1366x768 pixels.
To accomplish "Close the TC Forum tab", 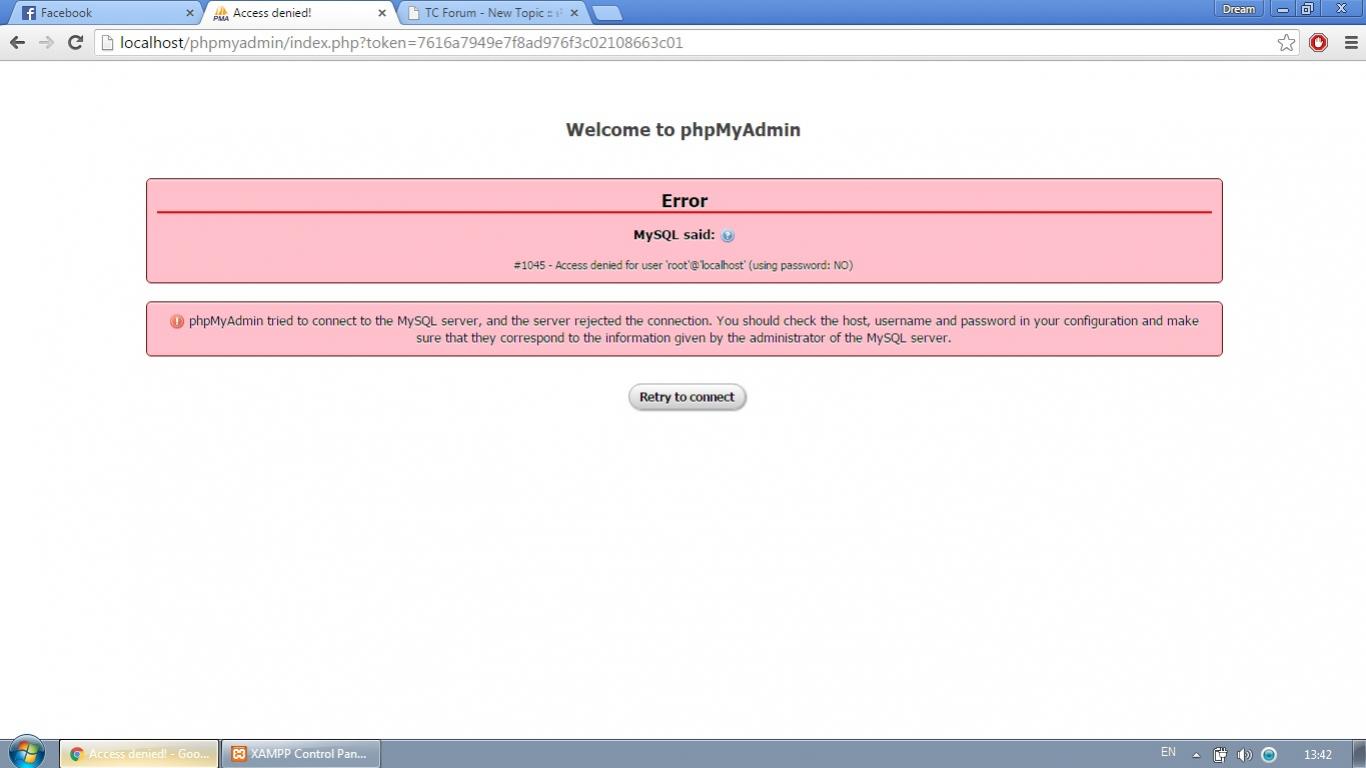I will pos(574,13).
